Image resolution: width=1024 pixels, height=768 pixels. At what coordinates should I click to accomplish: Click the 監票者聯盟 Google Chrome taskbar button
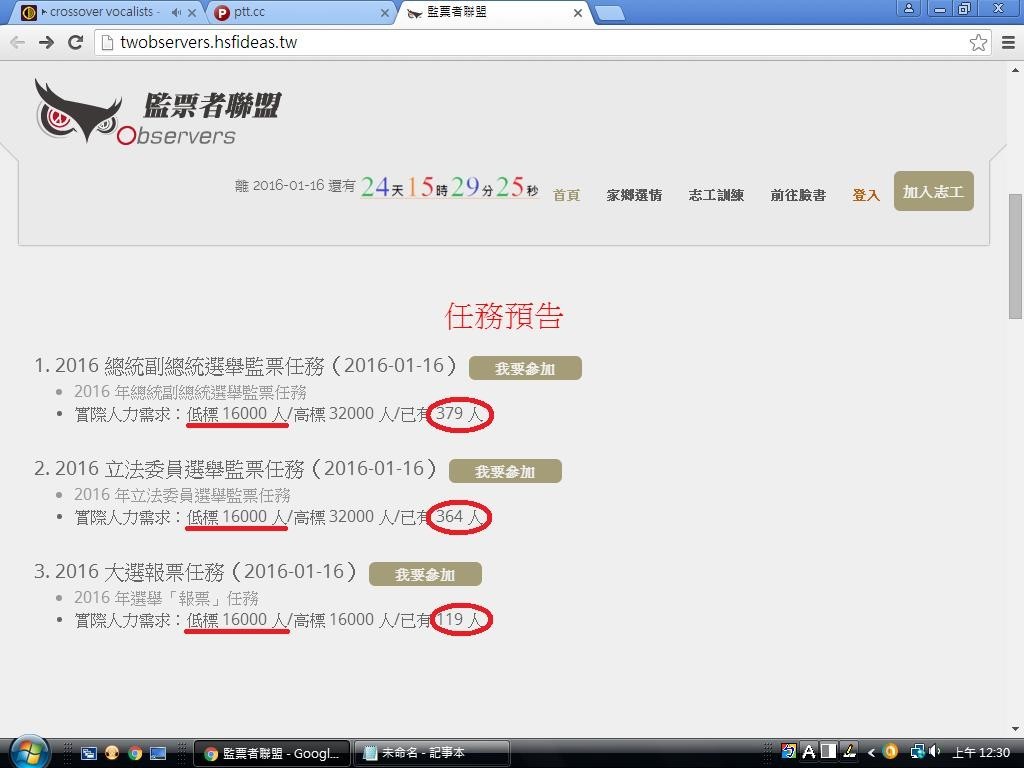coord(272,753)
